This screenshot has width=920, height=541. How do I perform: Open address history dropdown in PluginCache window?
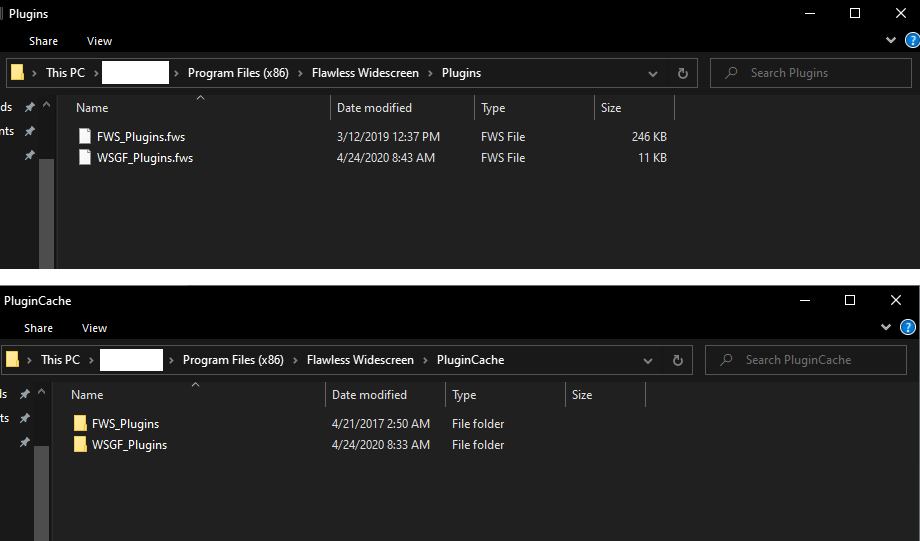pyautogui.click(x=648, y=360)
